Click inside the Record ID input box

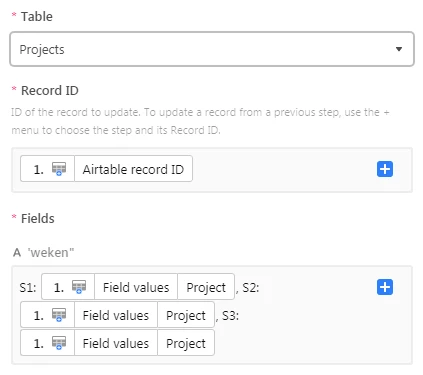click(212, 170)
